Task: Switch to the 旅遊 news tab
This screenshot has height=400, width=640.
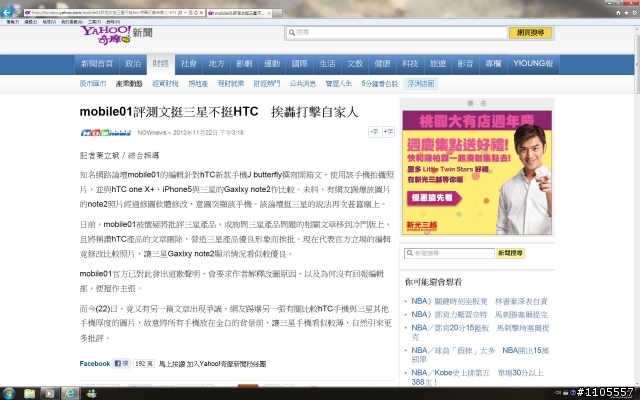Action: (438, 64)
